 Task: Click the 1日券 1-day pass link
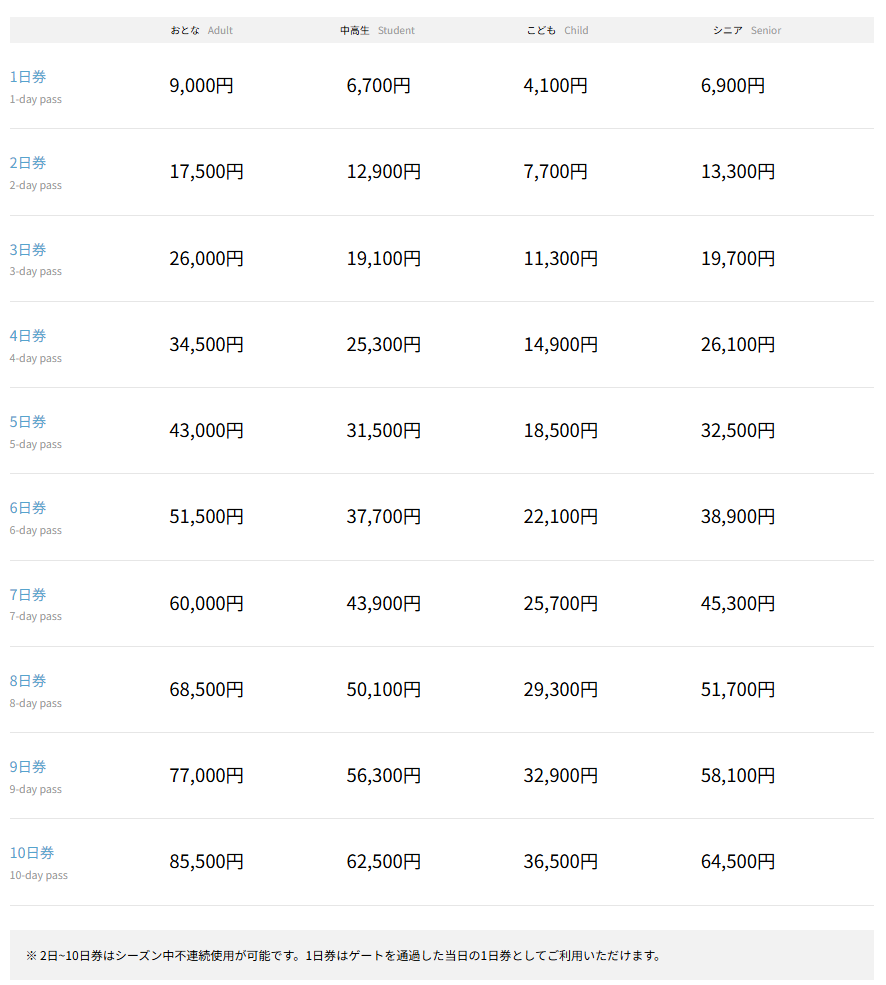28,77
